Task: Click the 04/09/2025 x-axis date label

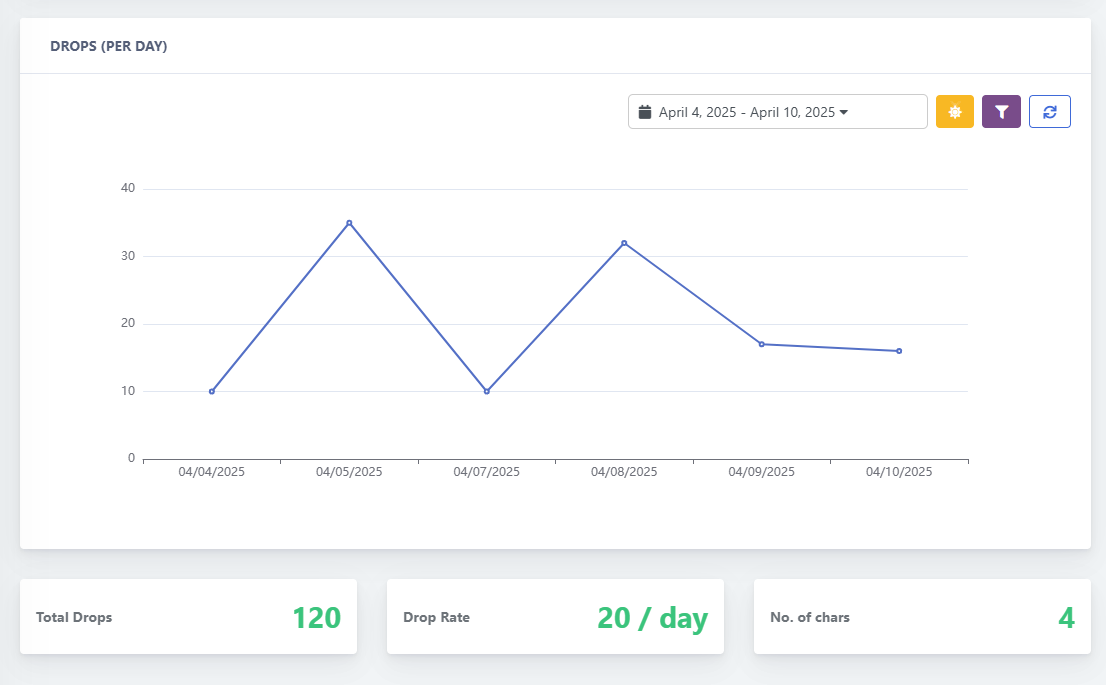Action: click(x=761, y=472)
